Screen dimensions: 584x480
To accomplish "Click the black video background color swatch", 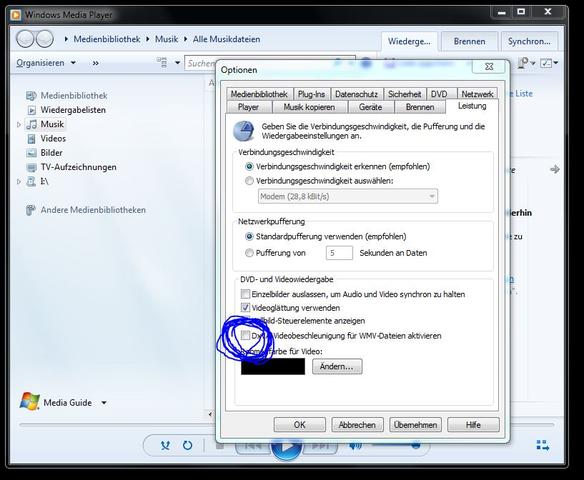I will (x=273, y=366).
